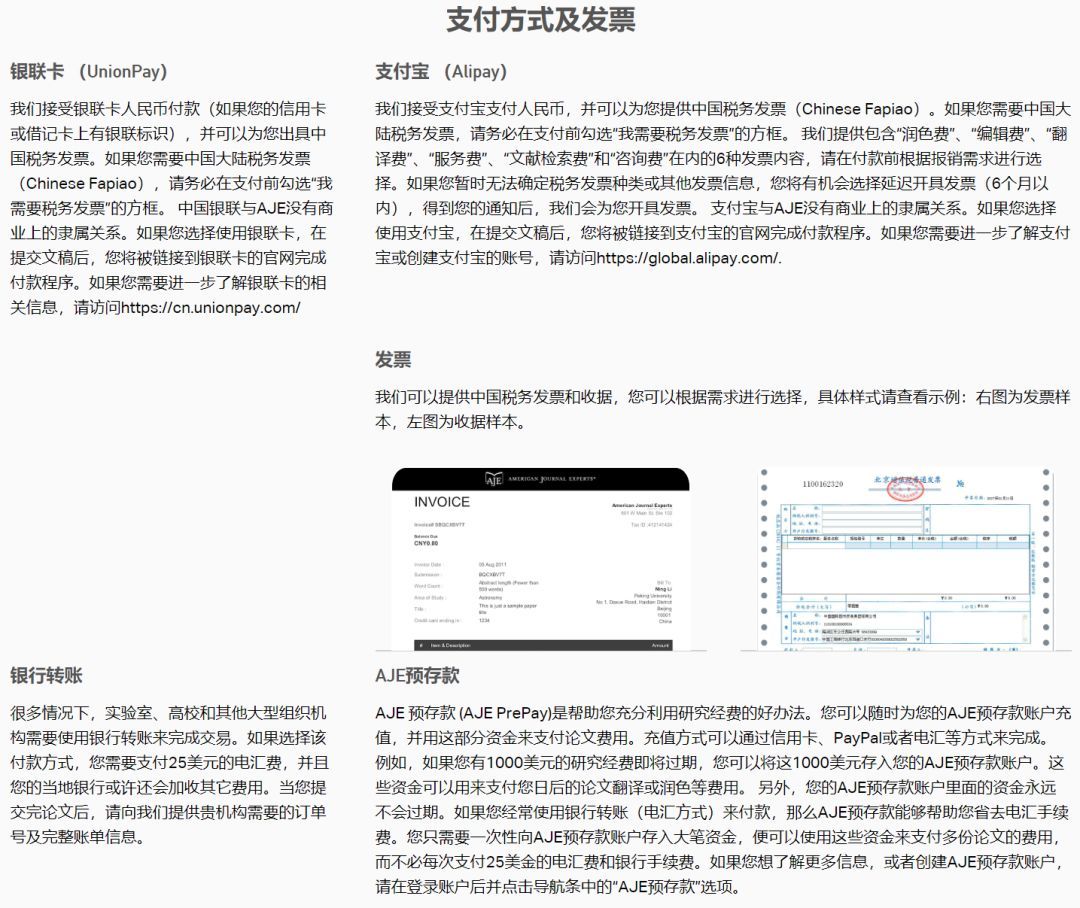The width and height of the screenshot is (1080, 908).
Task: Click the text 我们接受支付宝支付人民币
Action: point(470,109)
